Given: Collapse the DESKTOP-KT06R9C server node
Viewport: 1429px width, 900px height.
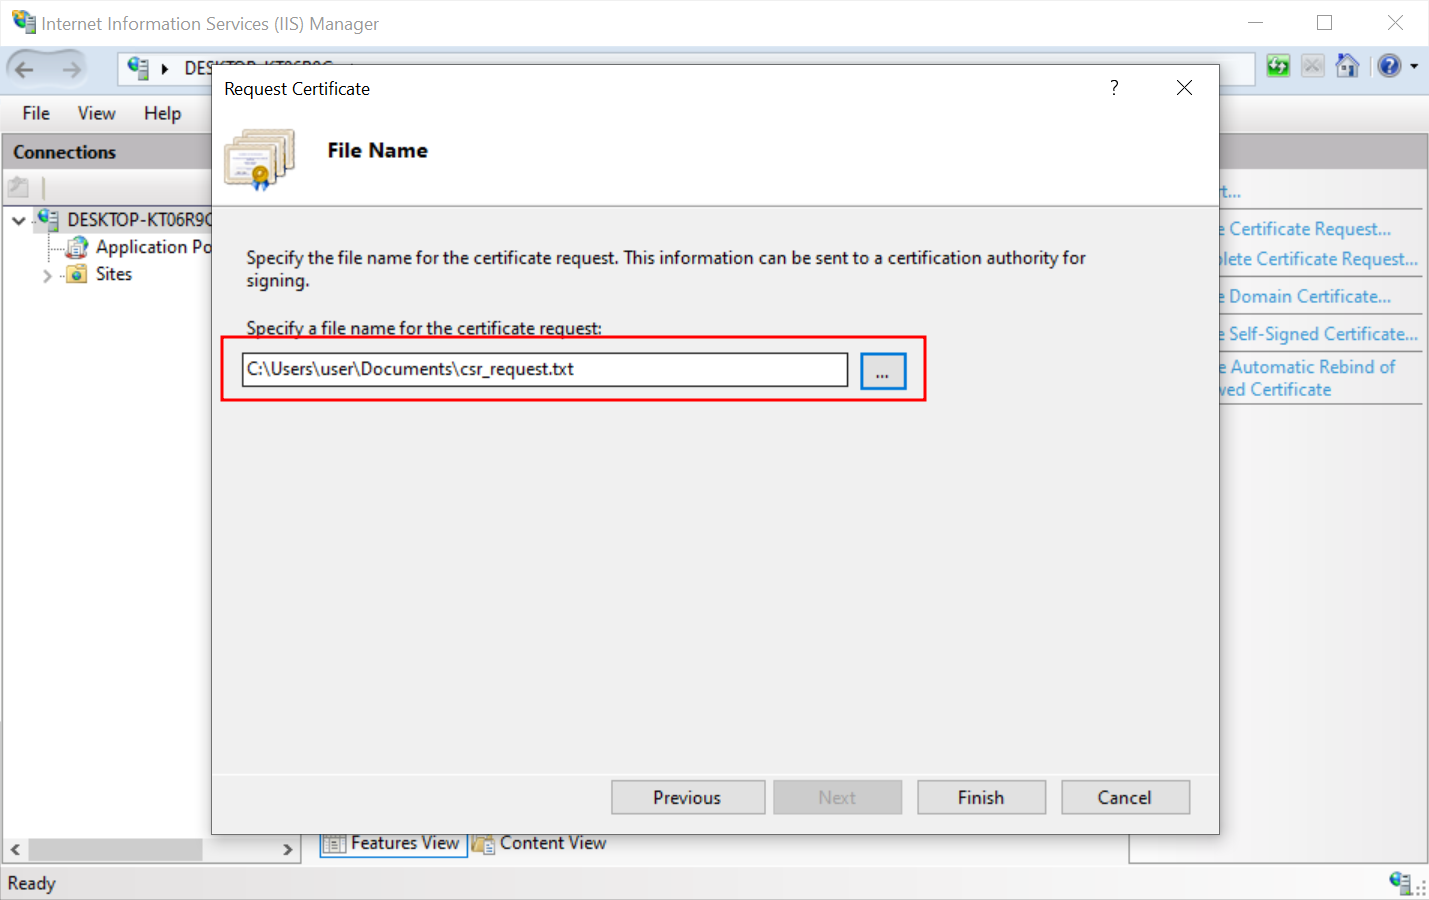Looking at the screenshot, I should 19,220.
